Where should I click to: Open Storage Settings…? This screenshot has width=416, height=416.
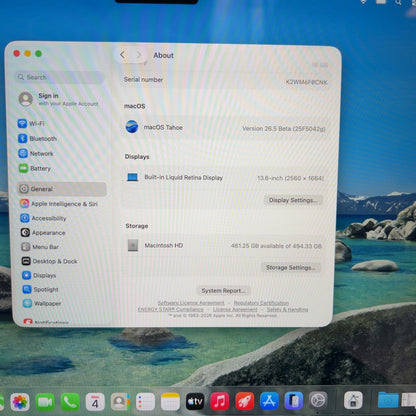click(291, 267)
